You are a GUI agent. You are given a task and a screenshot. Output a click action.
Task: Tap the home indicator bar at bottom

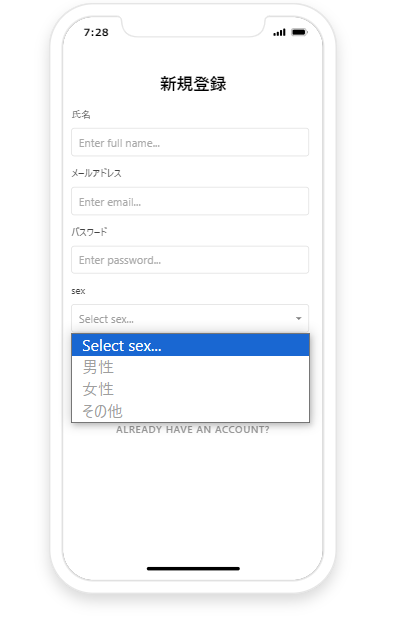[193, 569]
